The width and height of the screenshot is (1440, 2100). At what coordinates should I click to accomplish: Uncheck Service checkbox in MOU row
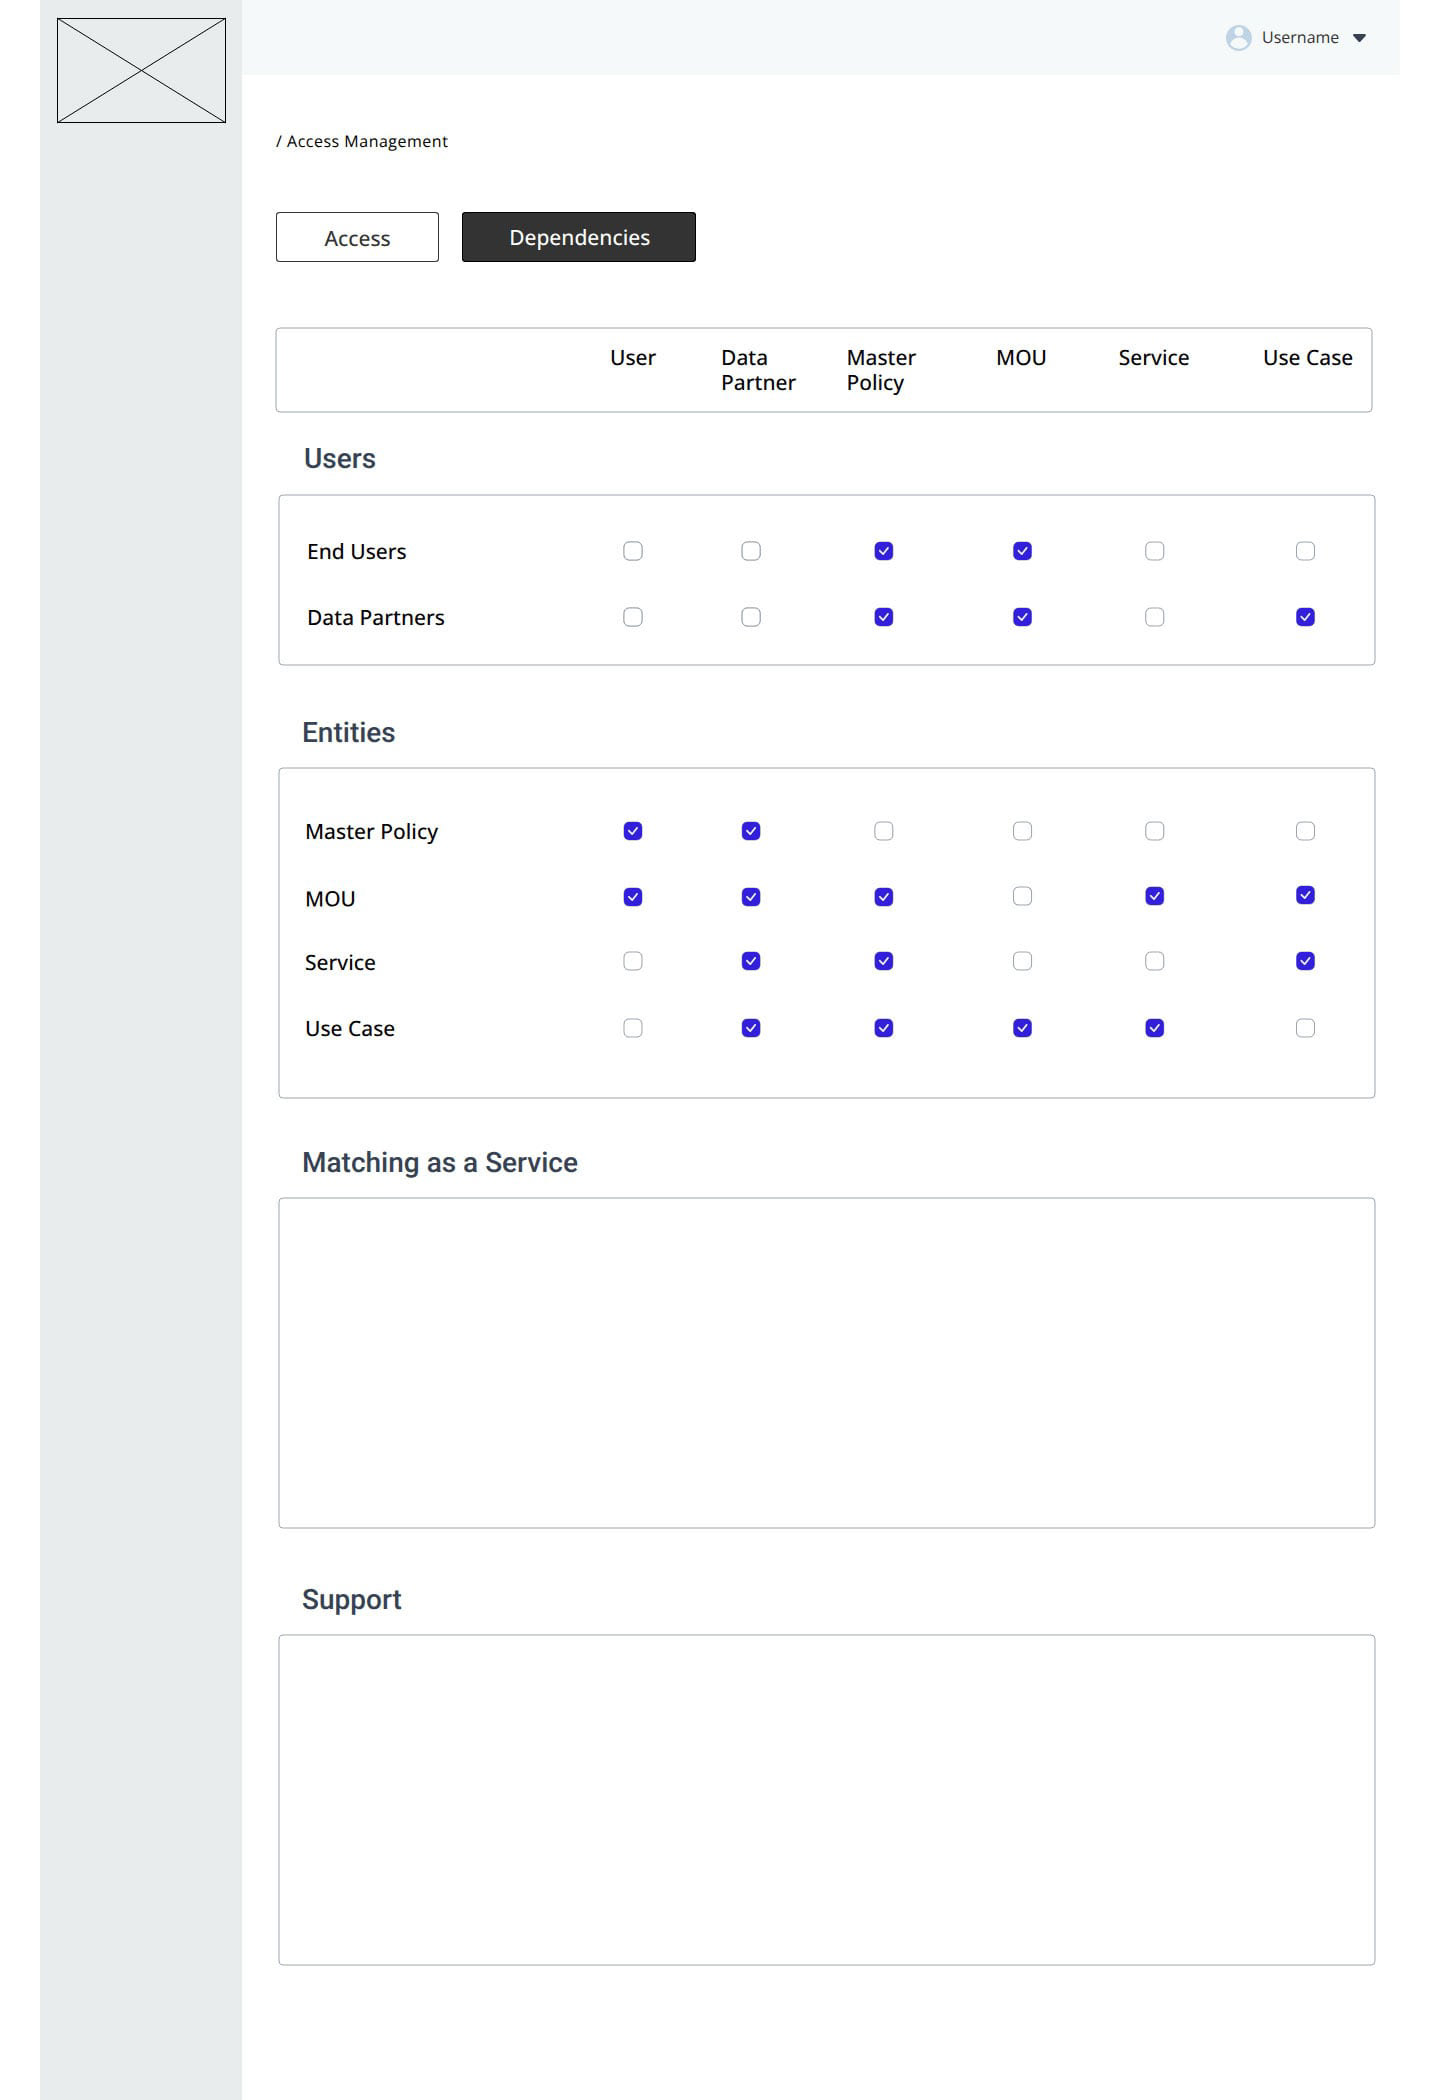[1154, 896]
